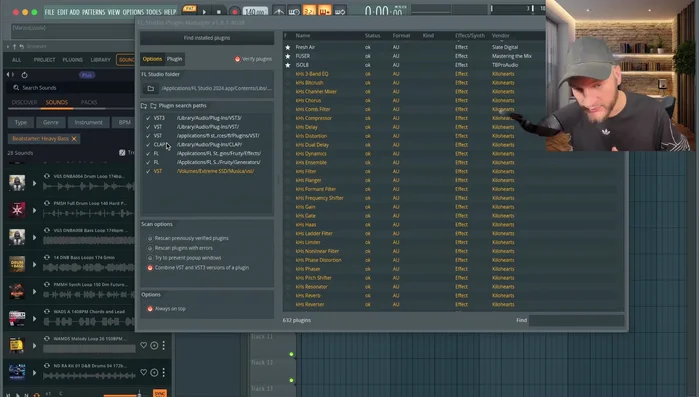699x397 pixels.
Task: Start playback with the transport play button
Action: tap(204, 12)
